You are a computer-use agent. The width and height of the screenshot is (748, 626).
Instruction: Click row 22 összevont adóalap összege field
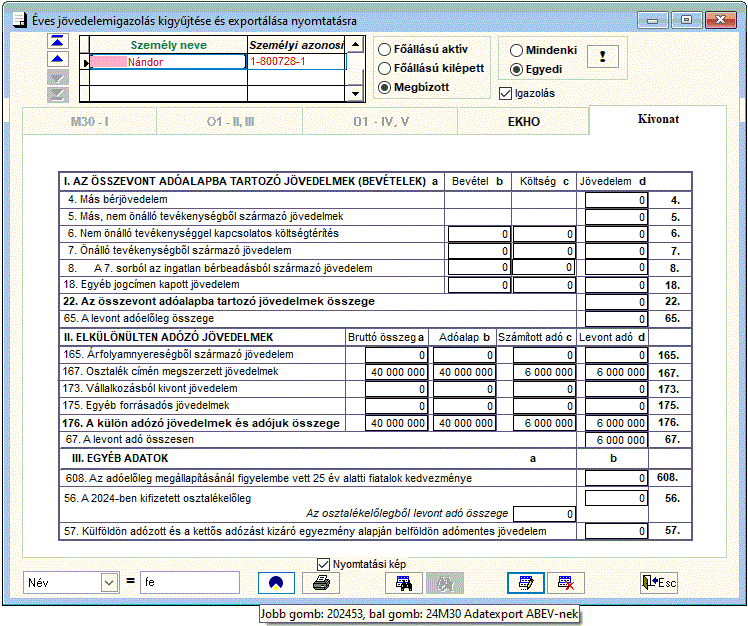pyautogui.click(x=616, y=302)
